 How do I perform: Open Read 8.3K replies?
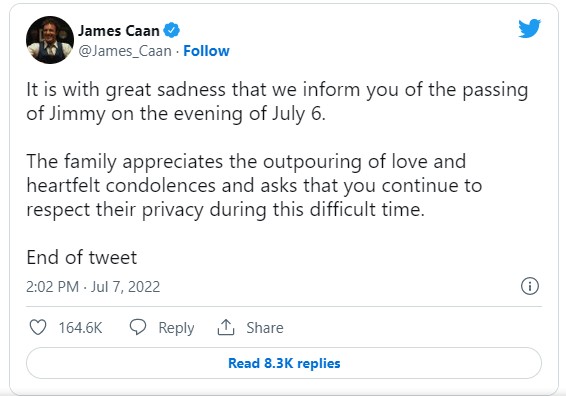[x=284, y=363]
